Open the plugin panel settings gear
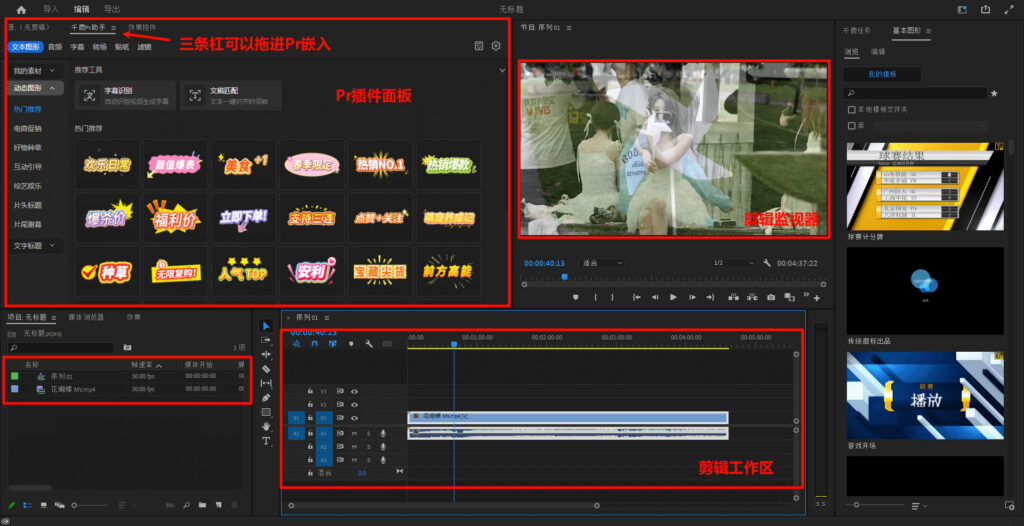 (x=496, y=46)
